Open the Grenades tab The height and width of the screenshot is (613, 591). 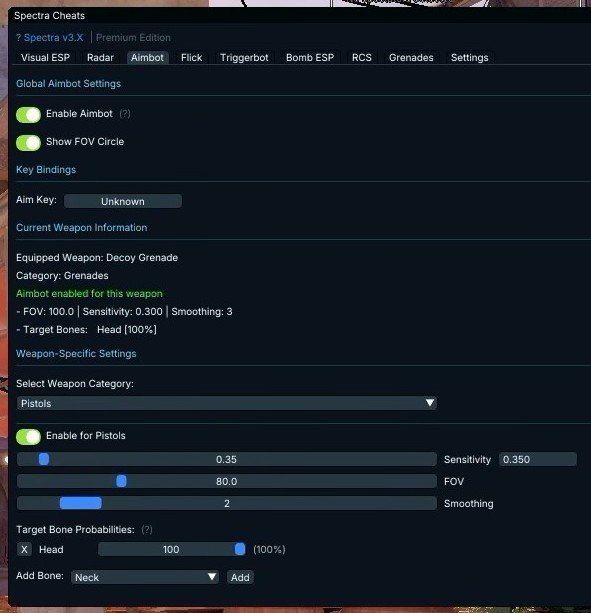pos(411,57)
